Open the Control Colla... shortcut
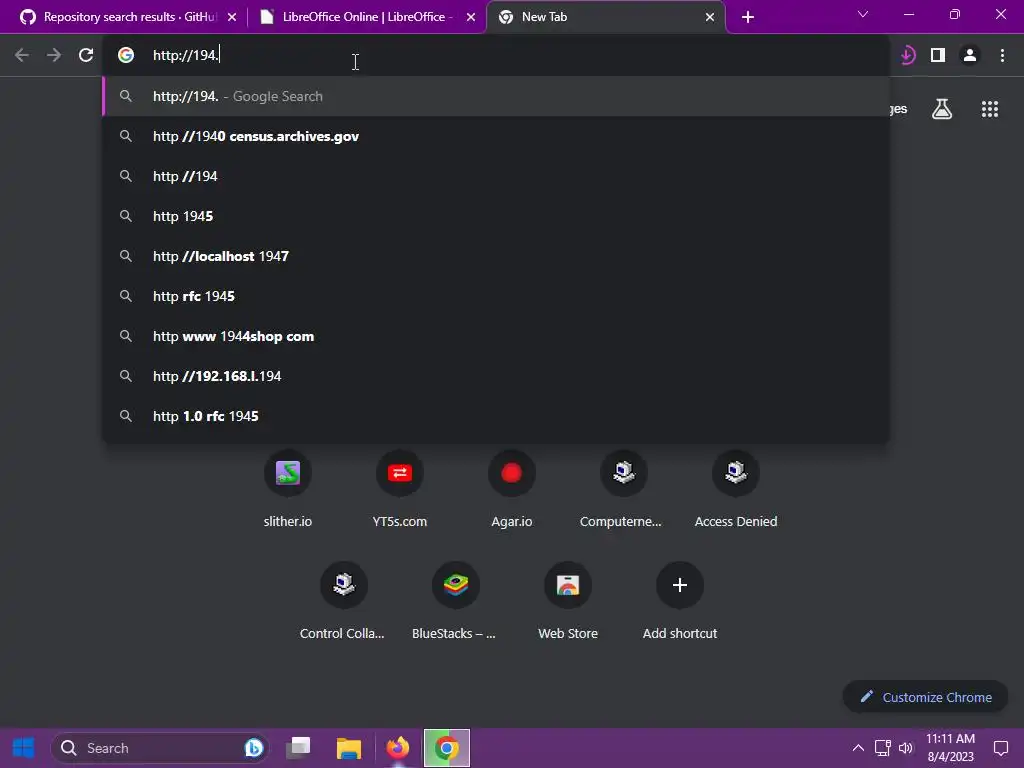 point(344,601)
